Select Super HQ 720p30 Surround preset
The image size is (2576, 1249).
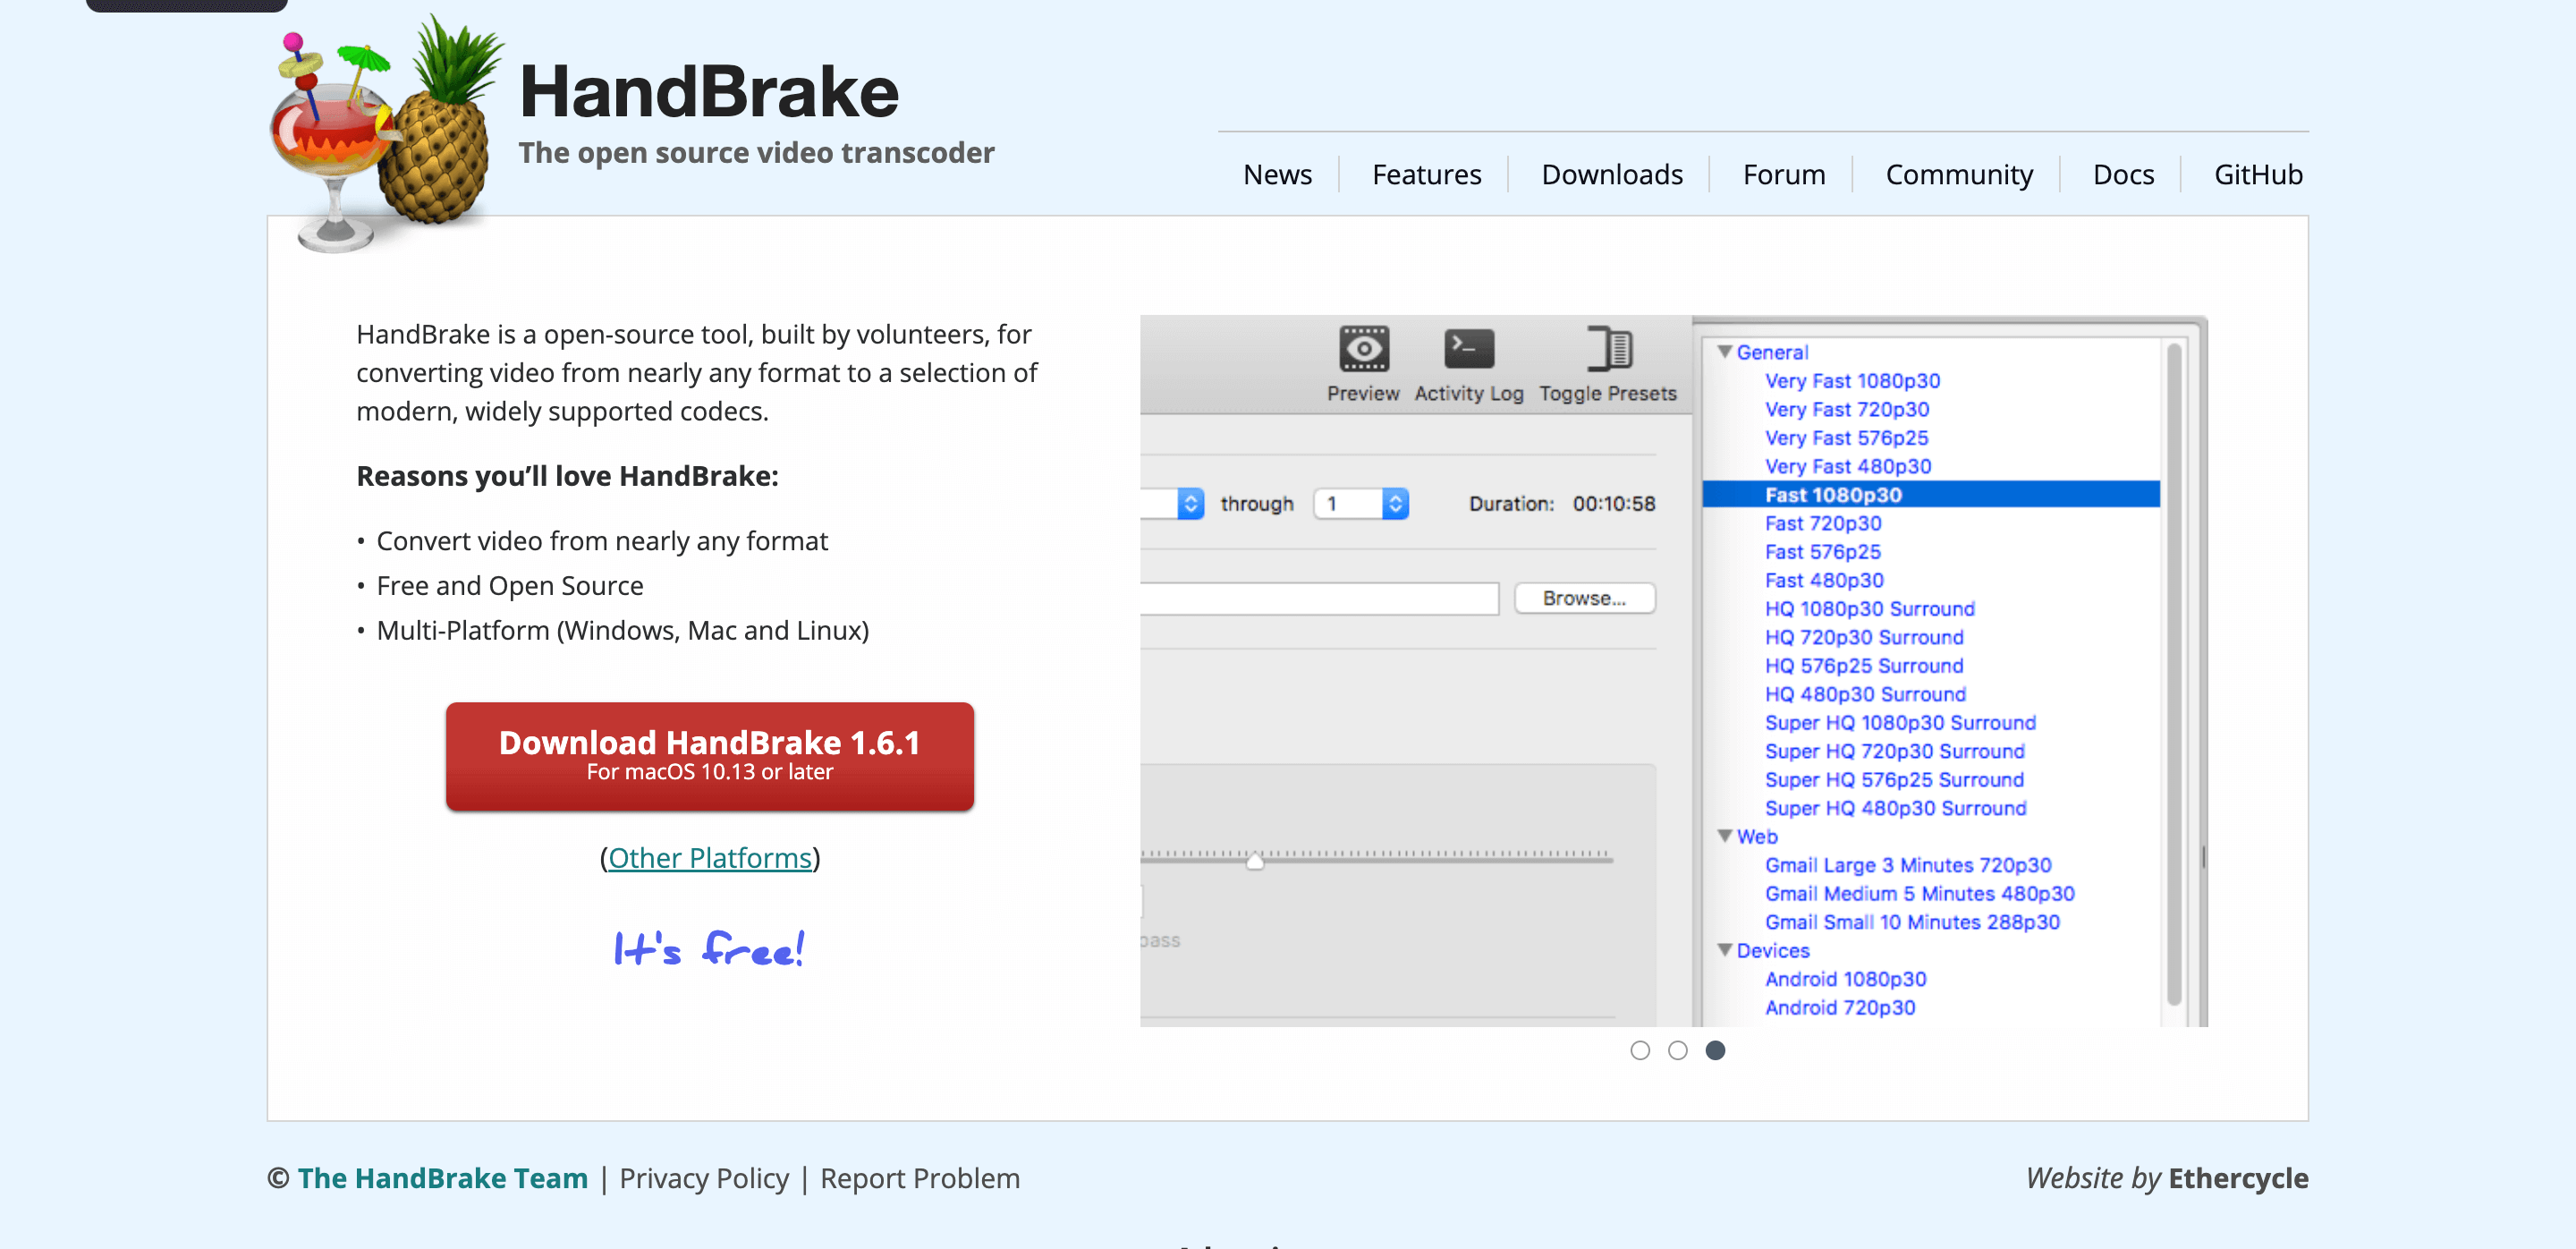point(1894,751)
